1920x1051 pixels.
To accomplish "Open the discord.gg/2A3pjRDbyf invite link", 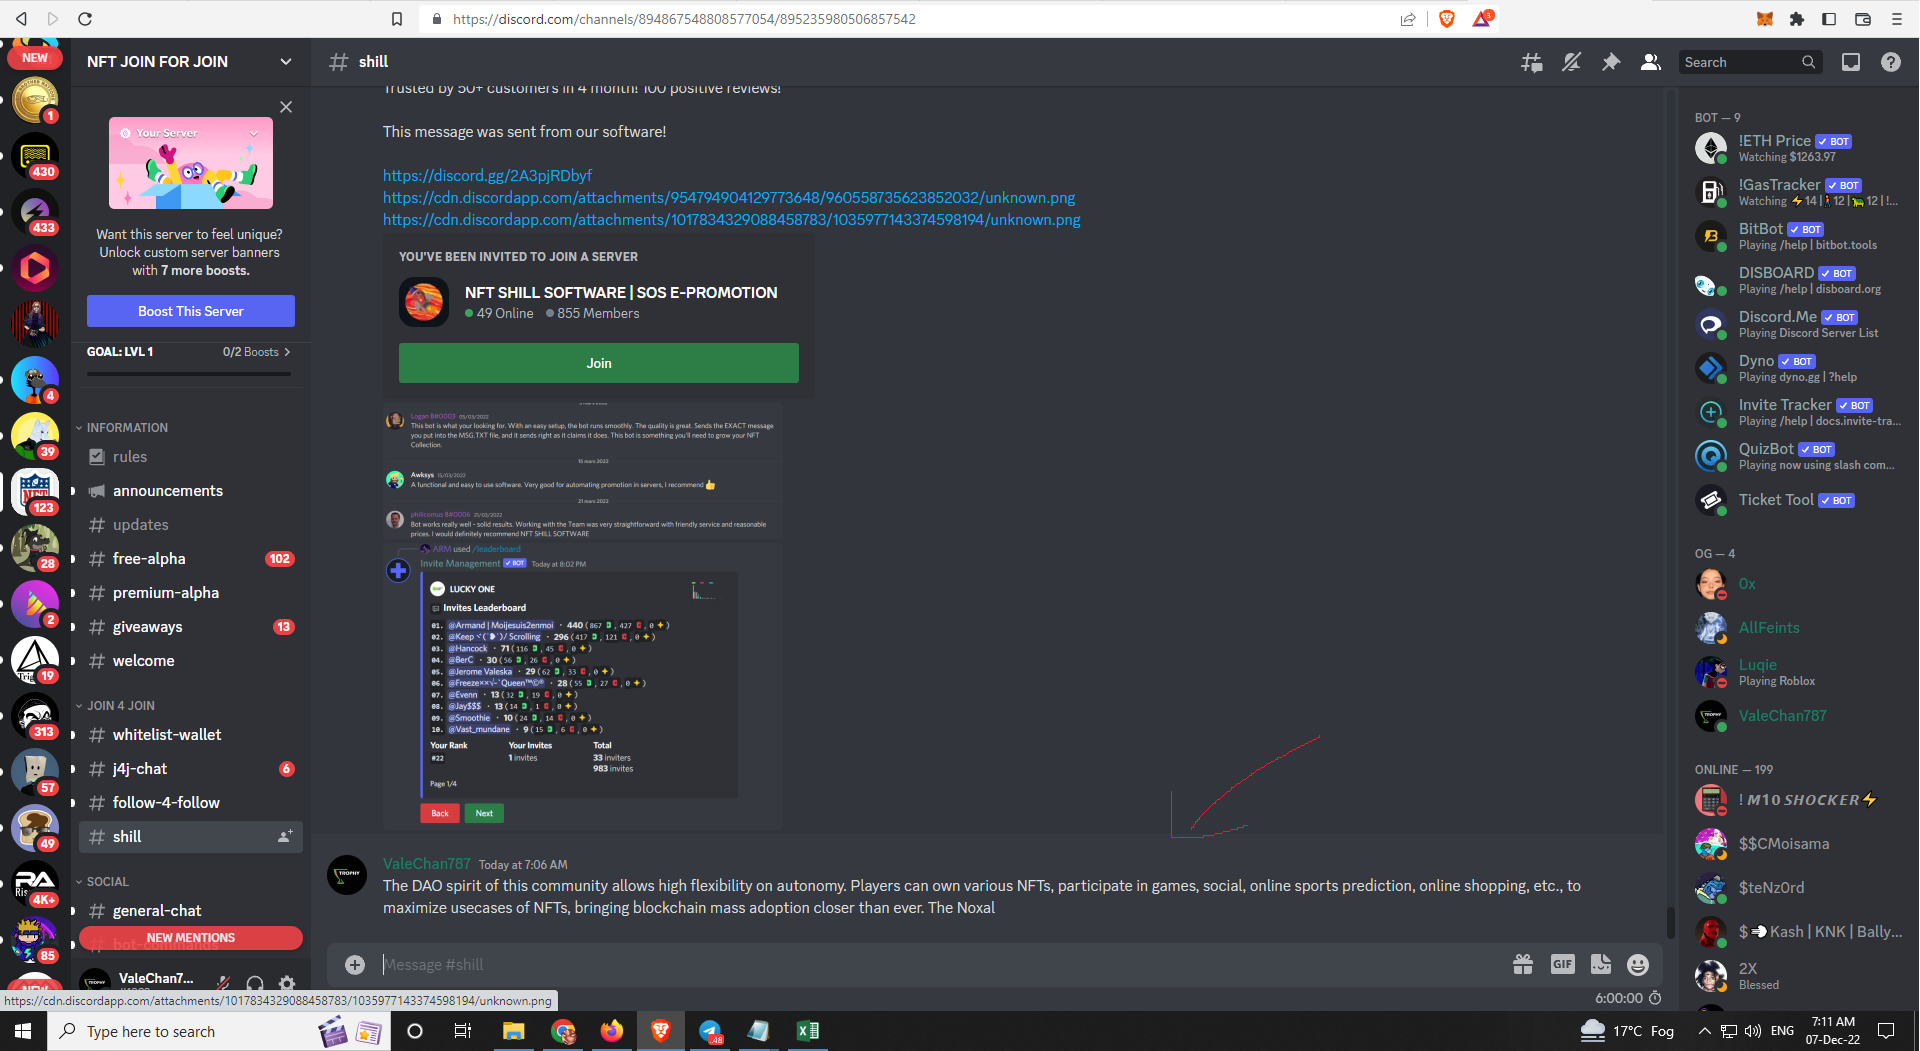I will pyautogui.click(x=487, y=176).
